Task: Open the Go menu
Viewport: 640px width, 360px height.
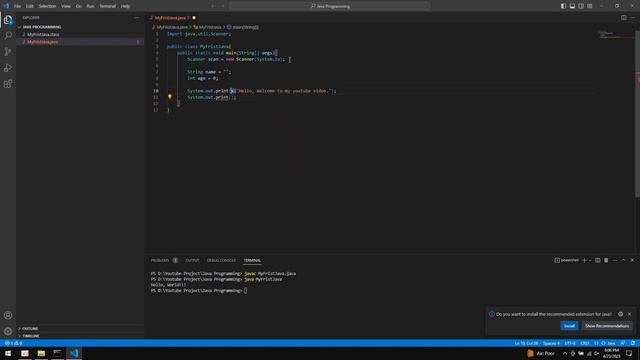Action: [x=78, y=6]
